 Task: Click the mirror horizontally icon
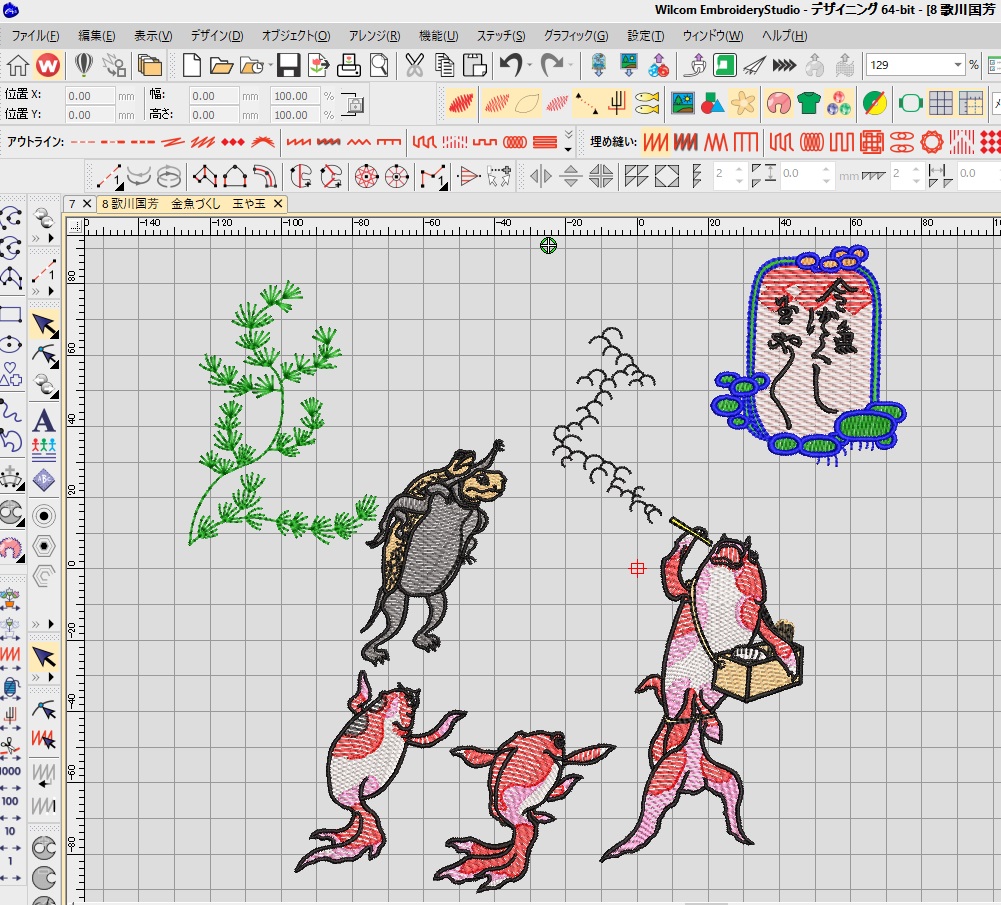pyautogui.click(x=541, y=176)
